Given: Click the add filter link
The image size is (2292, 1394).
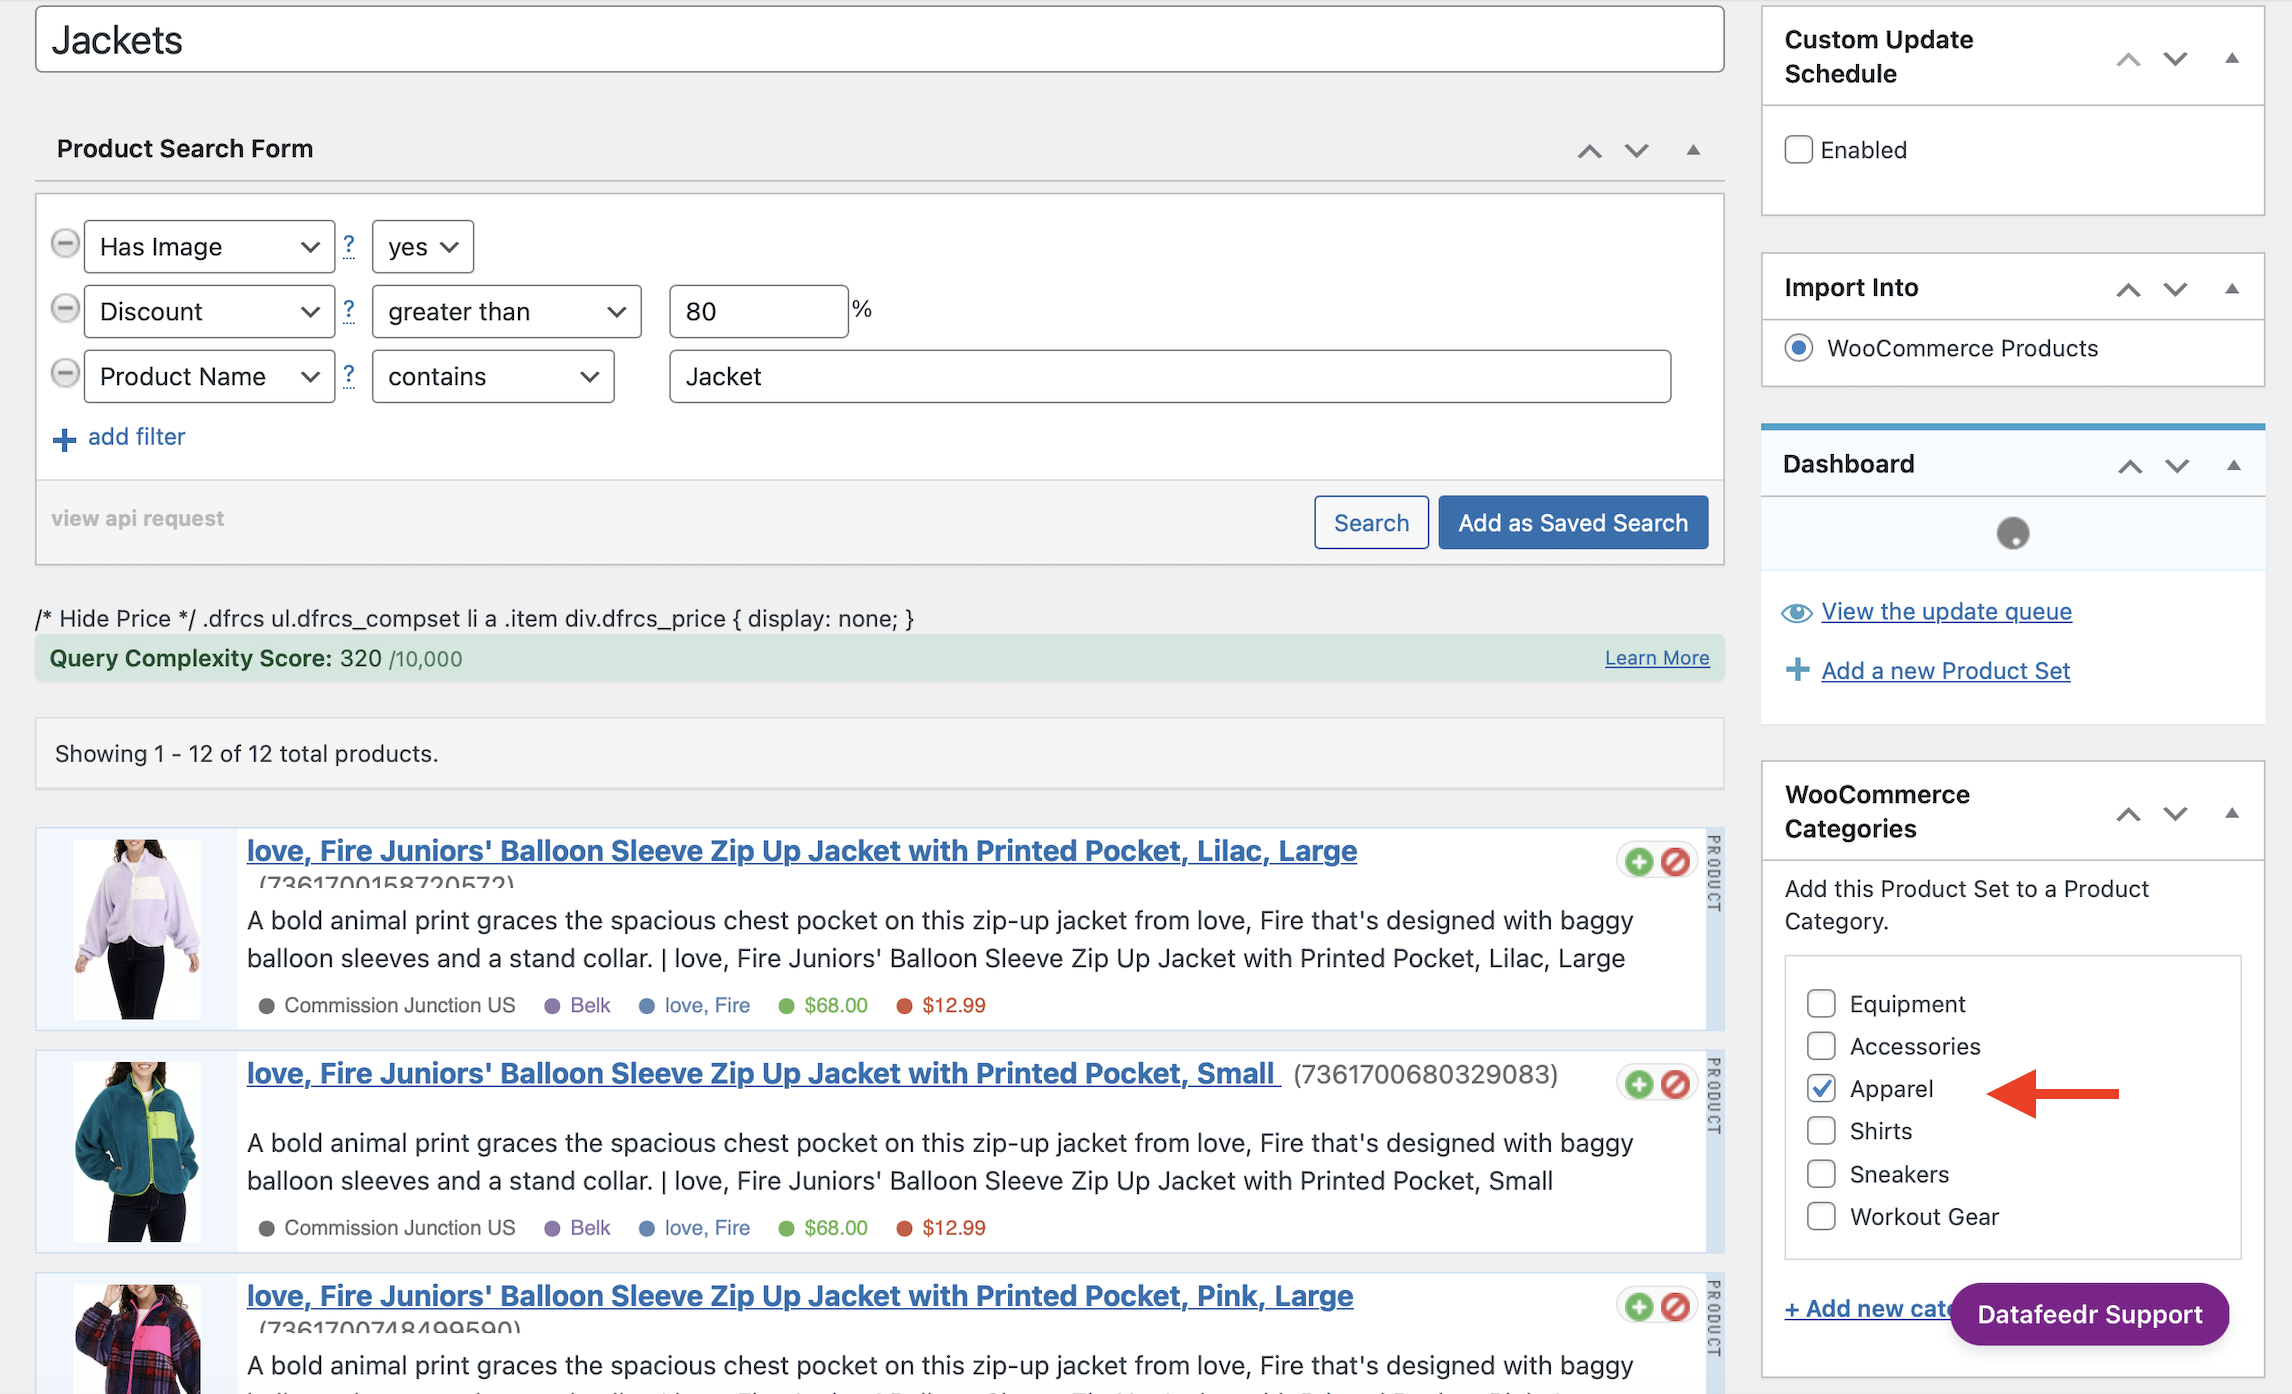Looking at the screenshot, I should pos(137,437).
